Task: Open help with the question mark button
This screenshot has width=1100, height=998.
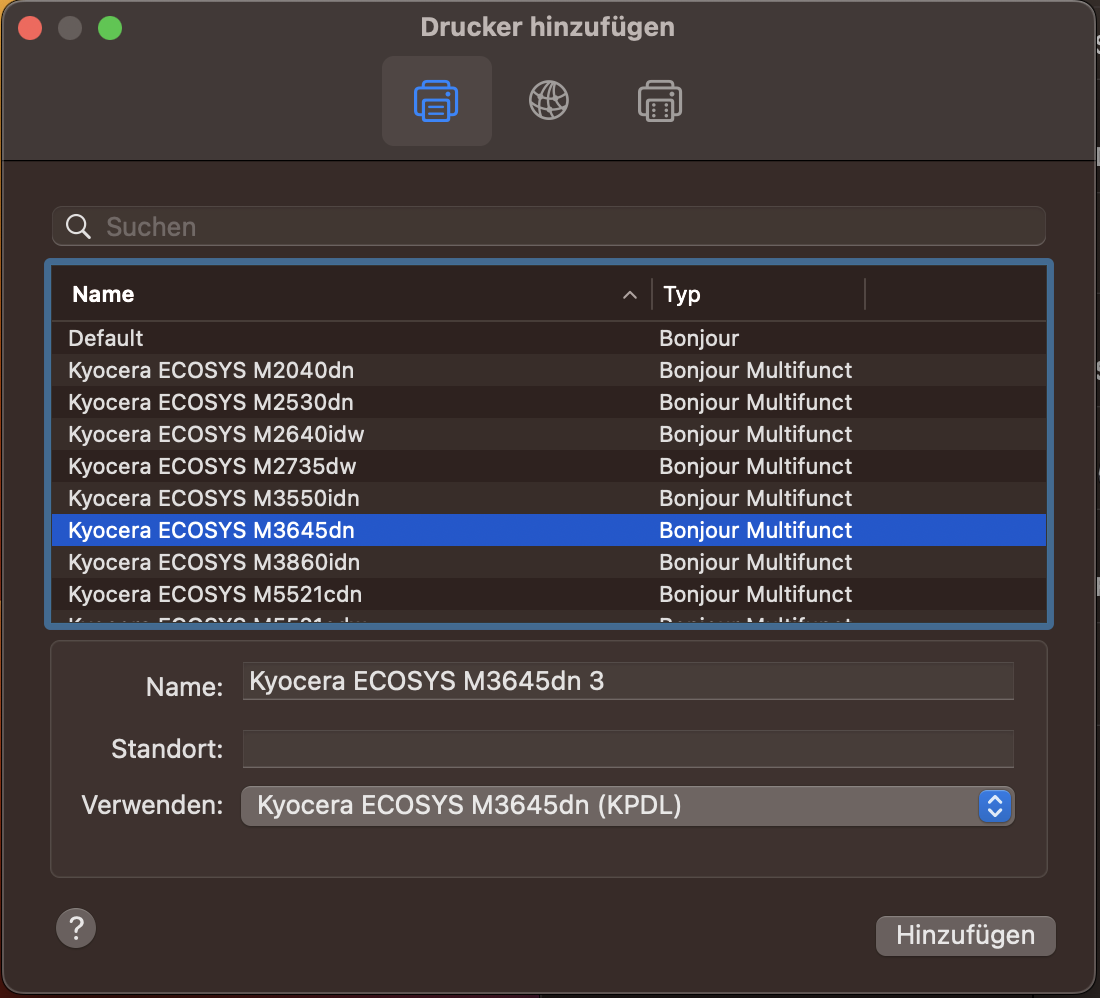Action: [x=76, y=928]
